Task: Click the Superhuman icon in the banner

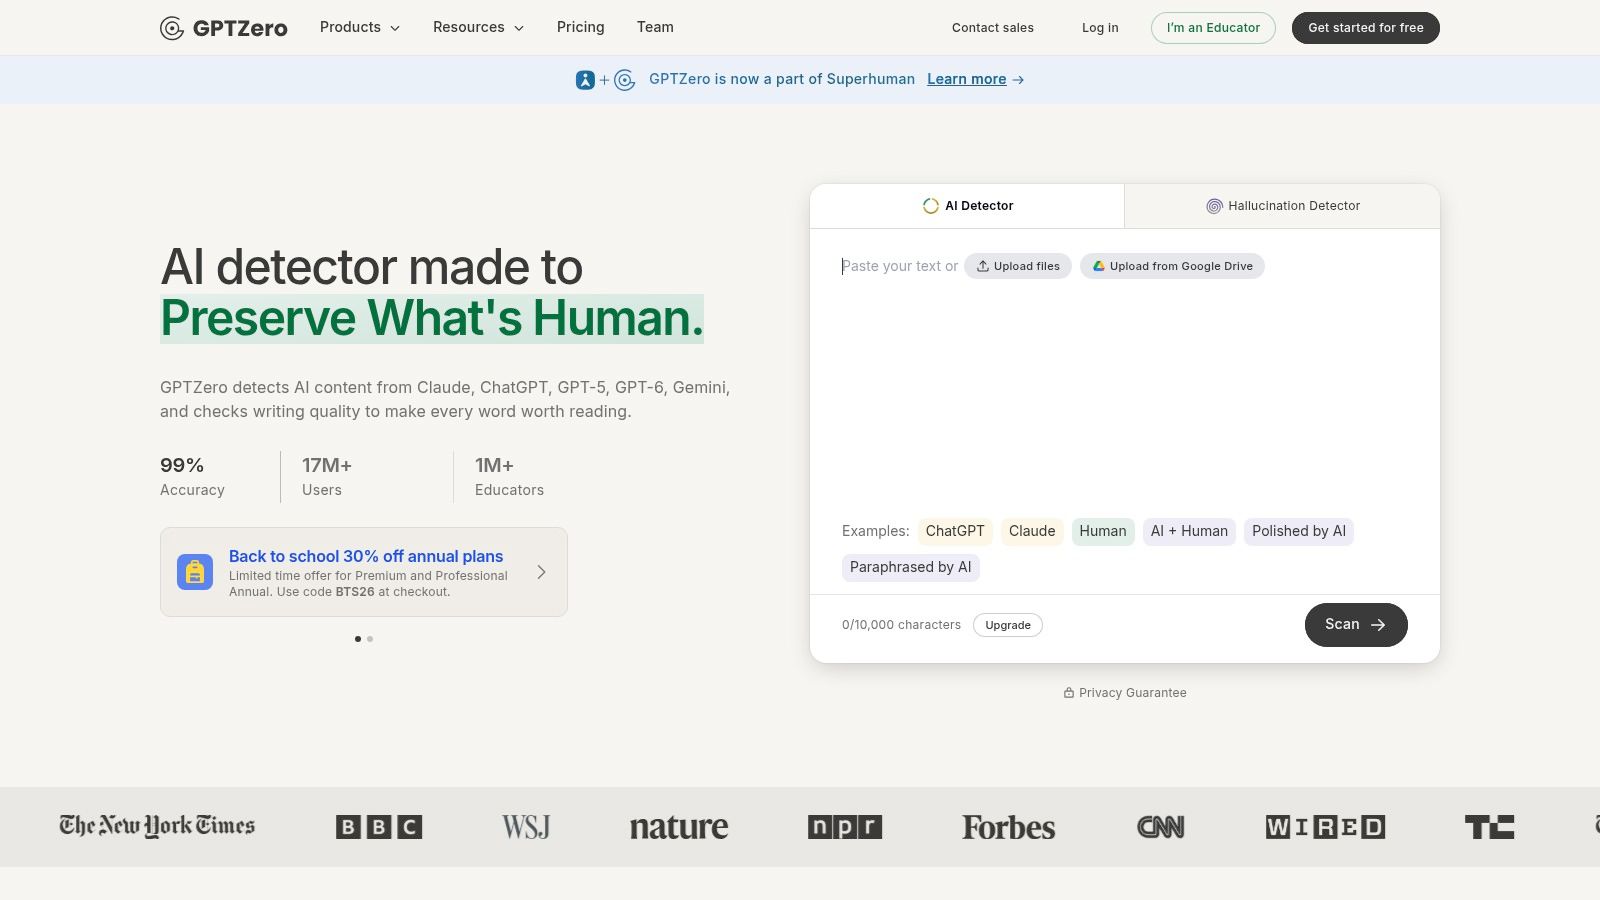Action: pyautogui.click(x=585, y=80)
